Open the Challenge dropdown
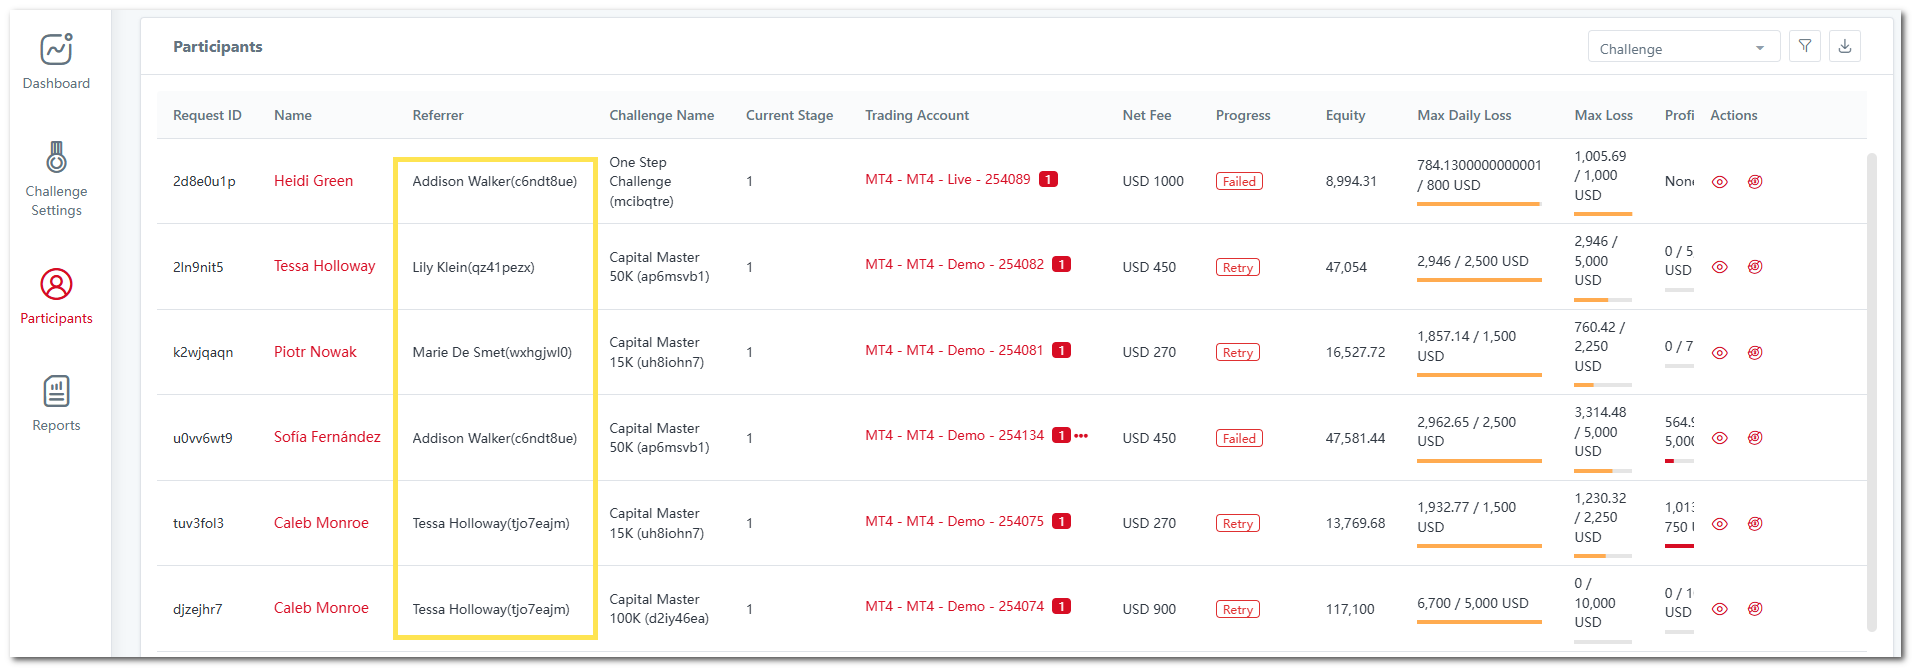The width and height of the screenshot is (1912, 668). 1683,48
